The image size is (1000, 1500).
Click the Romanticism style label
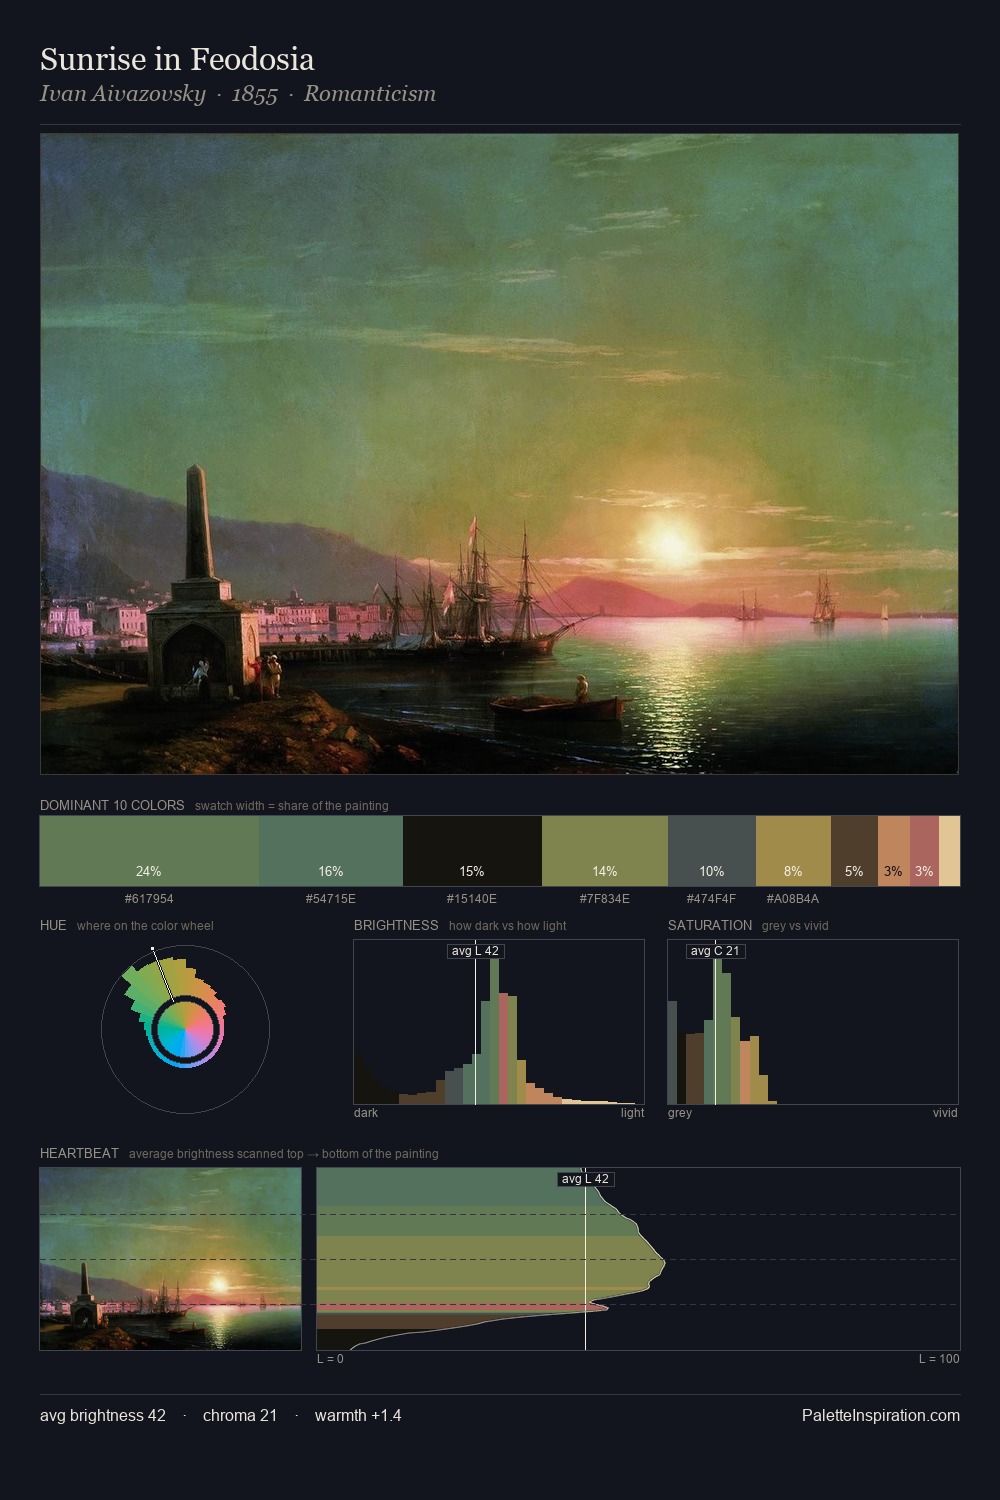[x=370, y=94]
